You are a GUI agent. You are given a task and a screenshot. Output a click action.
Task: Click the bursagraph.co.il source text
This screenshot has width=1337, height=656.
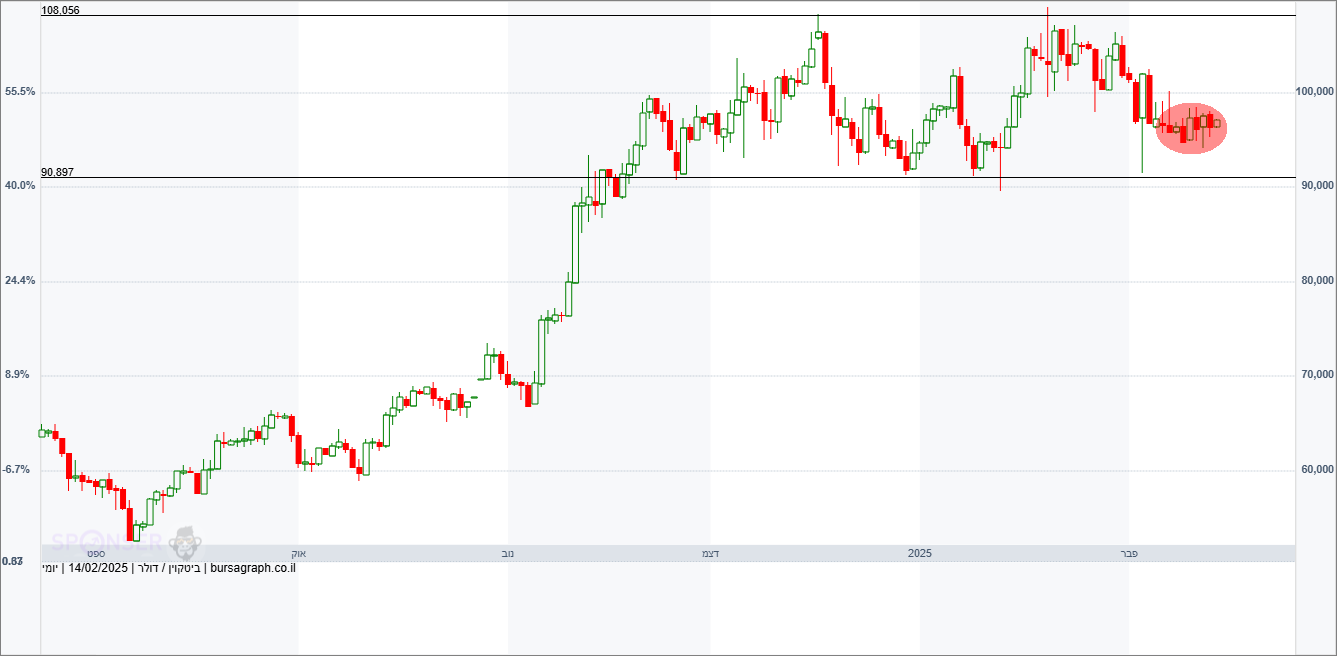pyautogui.click(x=253, y=568)
